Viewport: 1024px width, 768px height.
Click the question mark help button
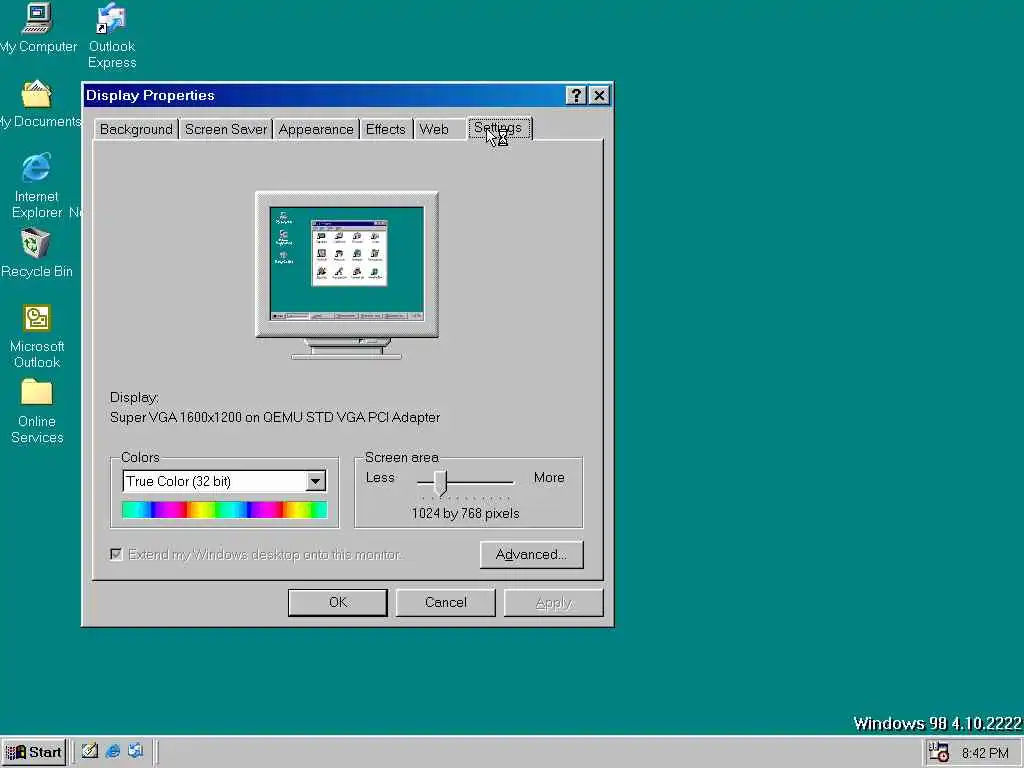click(x=575, y=95)
